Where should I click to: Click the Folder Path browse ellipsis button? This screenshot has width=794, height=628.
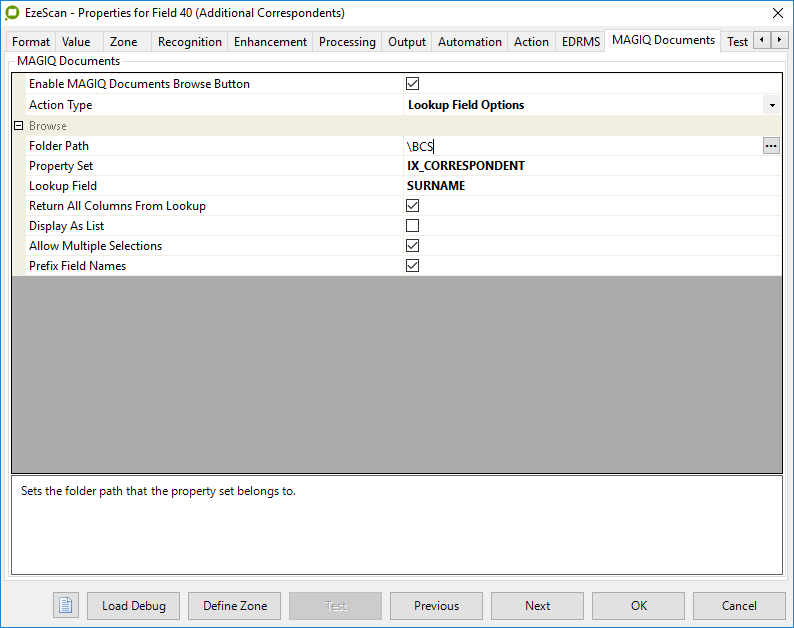coord(770,146)
